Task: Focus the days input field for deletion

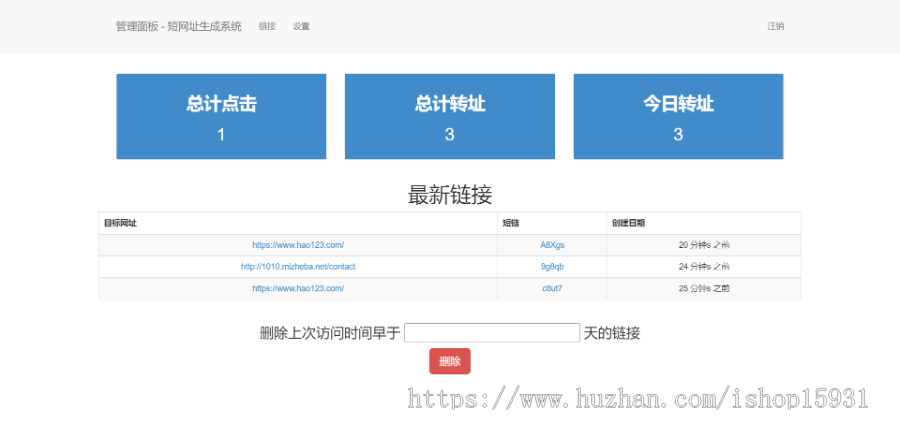Action: tap(492, 333)
